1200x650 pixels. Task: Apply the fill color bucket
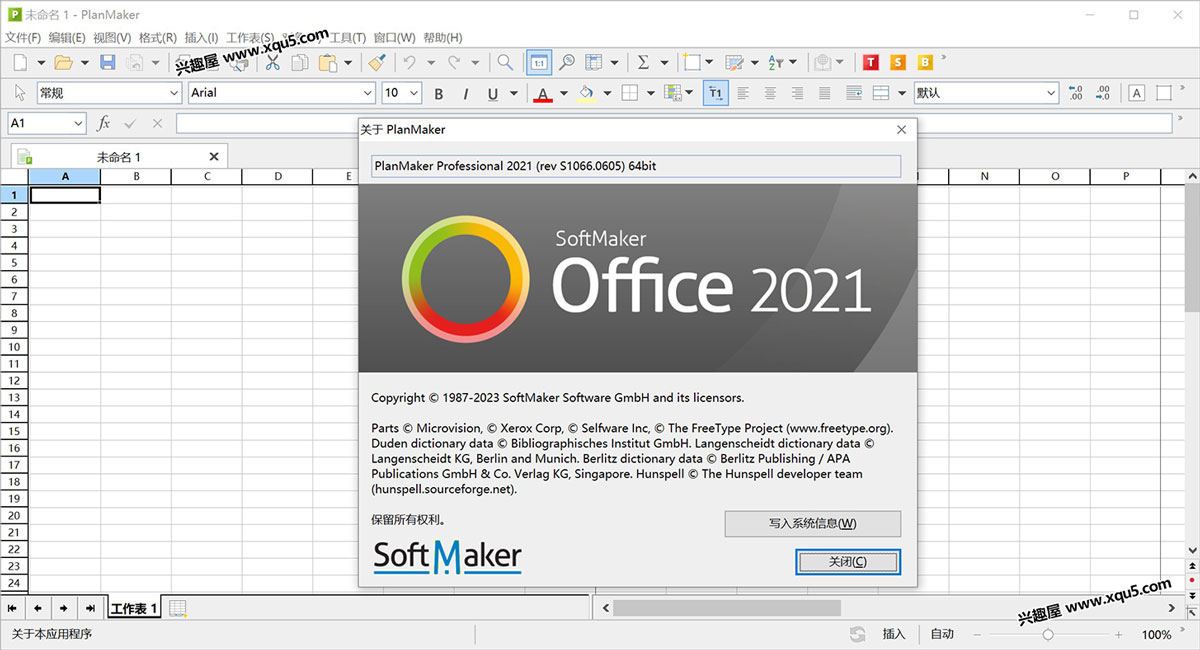pyautogui.click(x=587, y=93)
